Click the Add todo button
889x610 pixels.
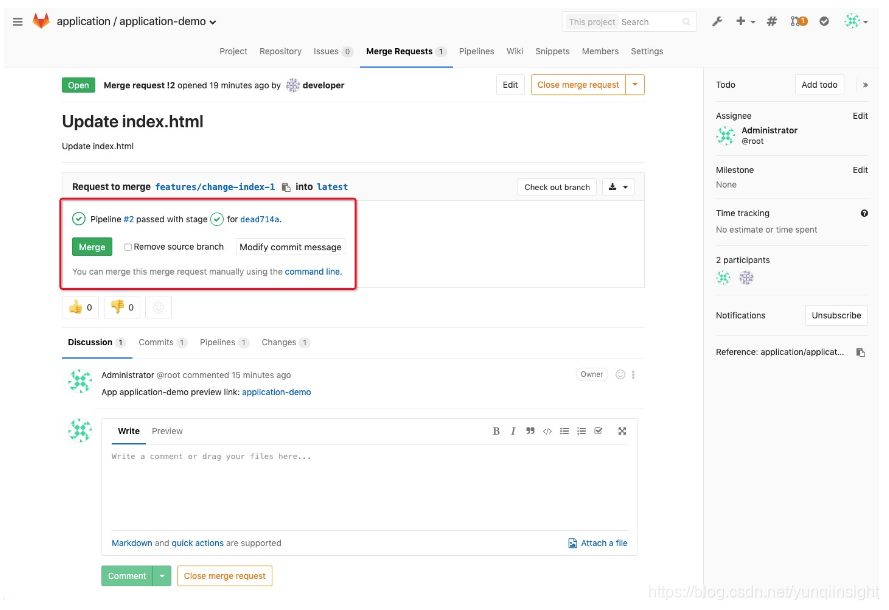coord(819,85)
